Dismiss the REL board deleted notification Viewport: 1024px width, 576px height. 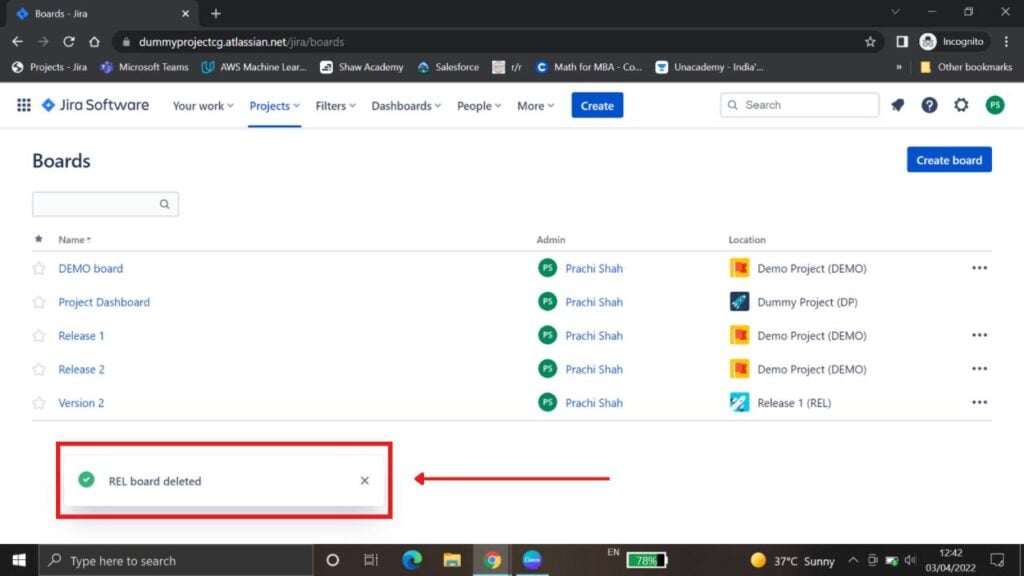click(x=365, y=481)
